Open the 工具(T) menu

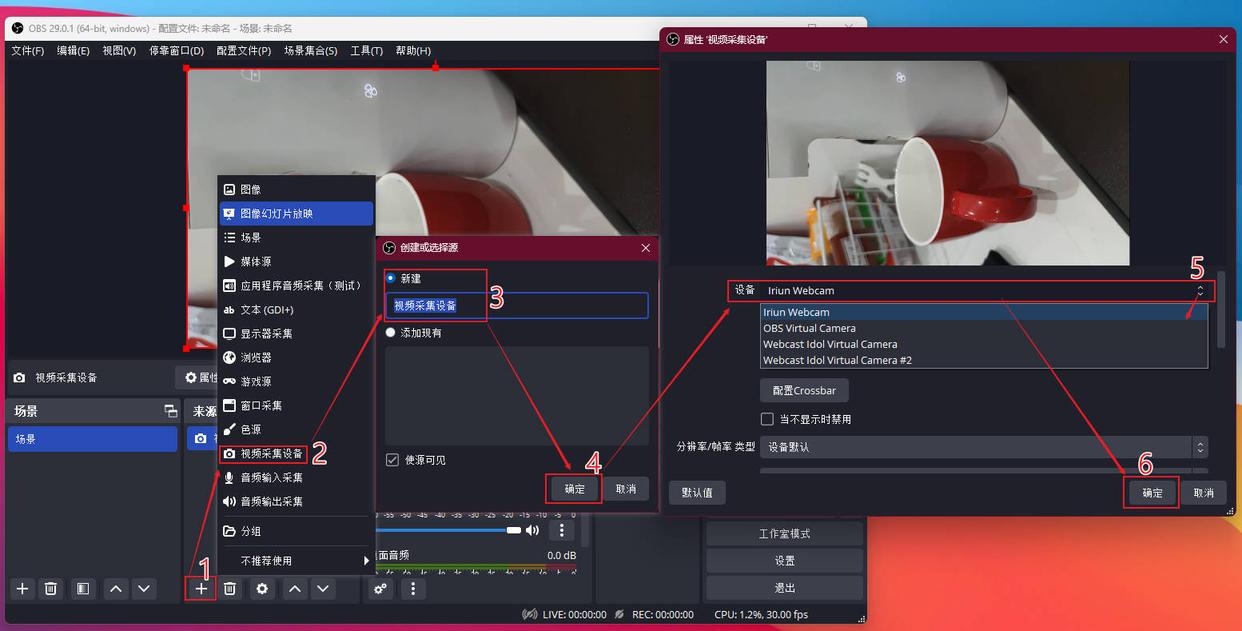click(369, 50)
